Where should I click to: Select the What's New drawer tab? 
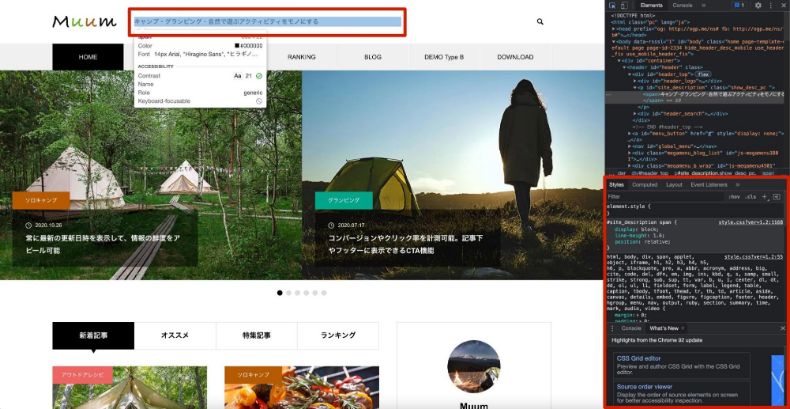pyautogui.click(x=664, y=328)
